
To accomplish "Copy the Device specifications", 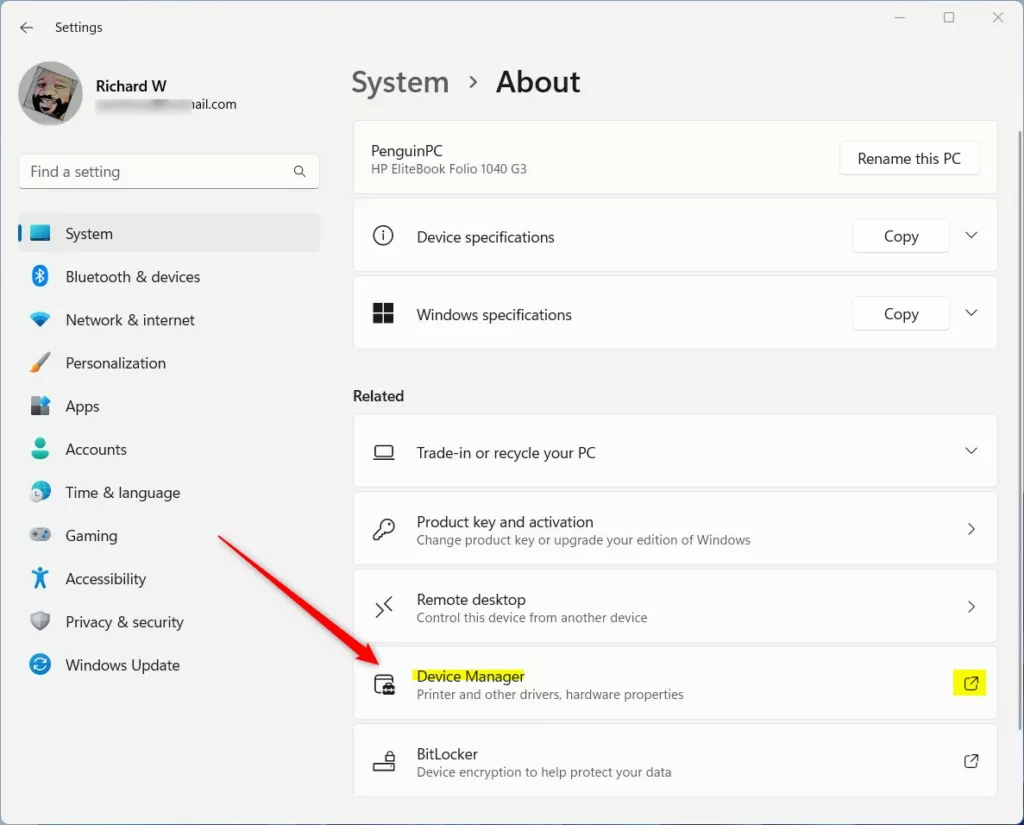I will (x=901, y=236).
